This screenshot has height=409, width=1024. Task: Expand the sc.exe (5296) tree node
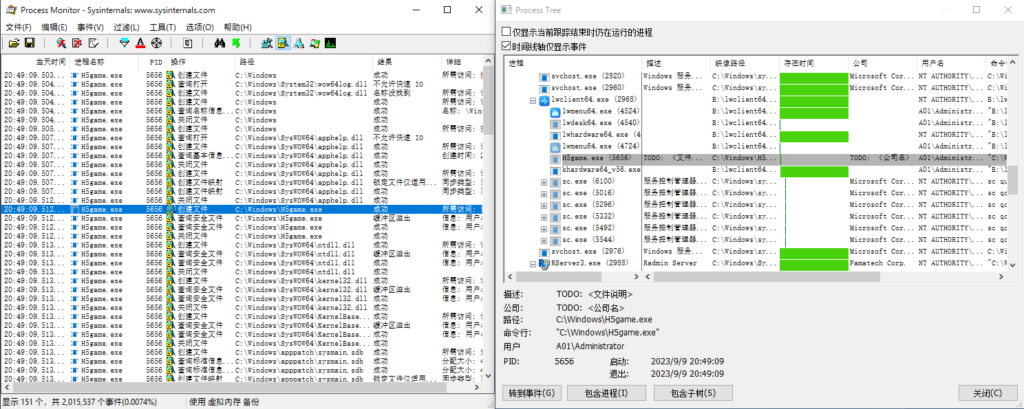[544, 204]
